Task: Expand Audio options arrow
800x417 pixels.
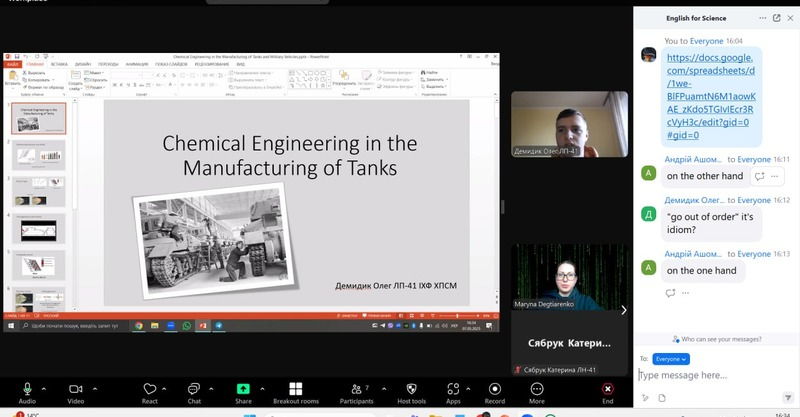Action: click(x=44, y=389)
